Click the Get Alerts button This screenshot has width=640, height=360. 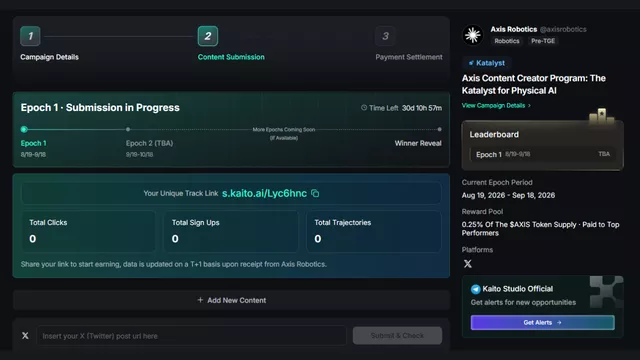click(x=542, y=322)
